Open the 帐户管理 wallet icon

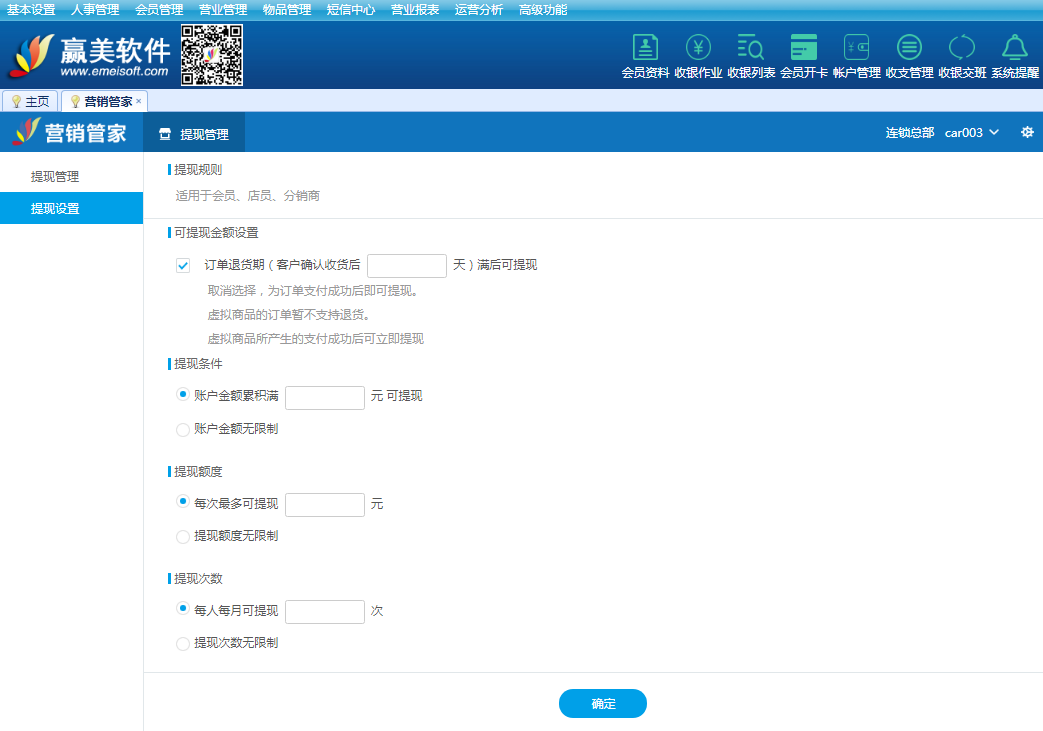click(856, 48)
